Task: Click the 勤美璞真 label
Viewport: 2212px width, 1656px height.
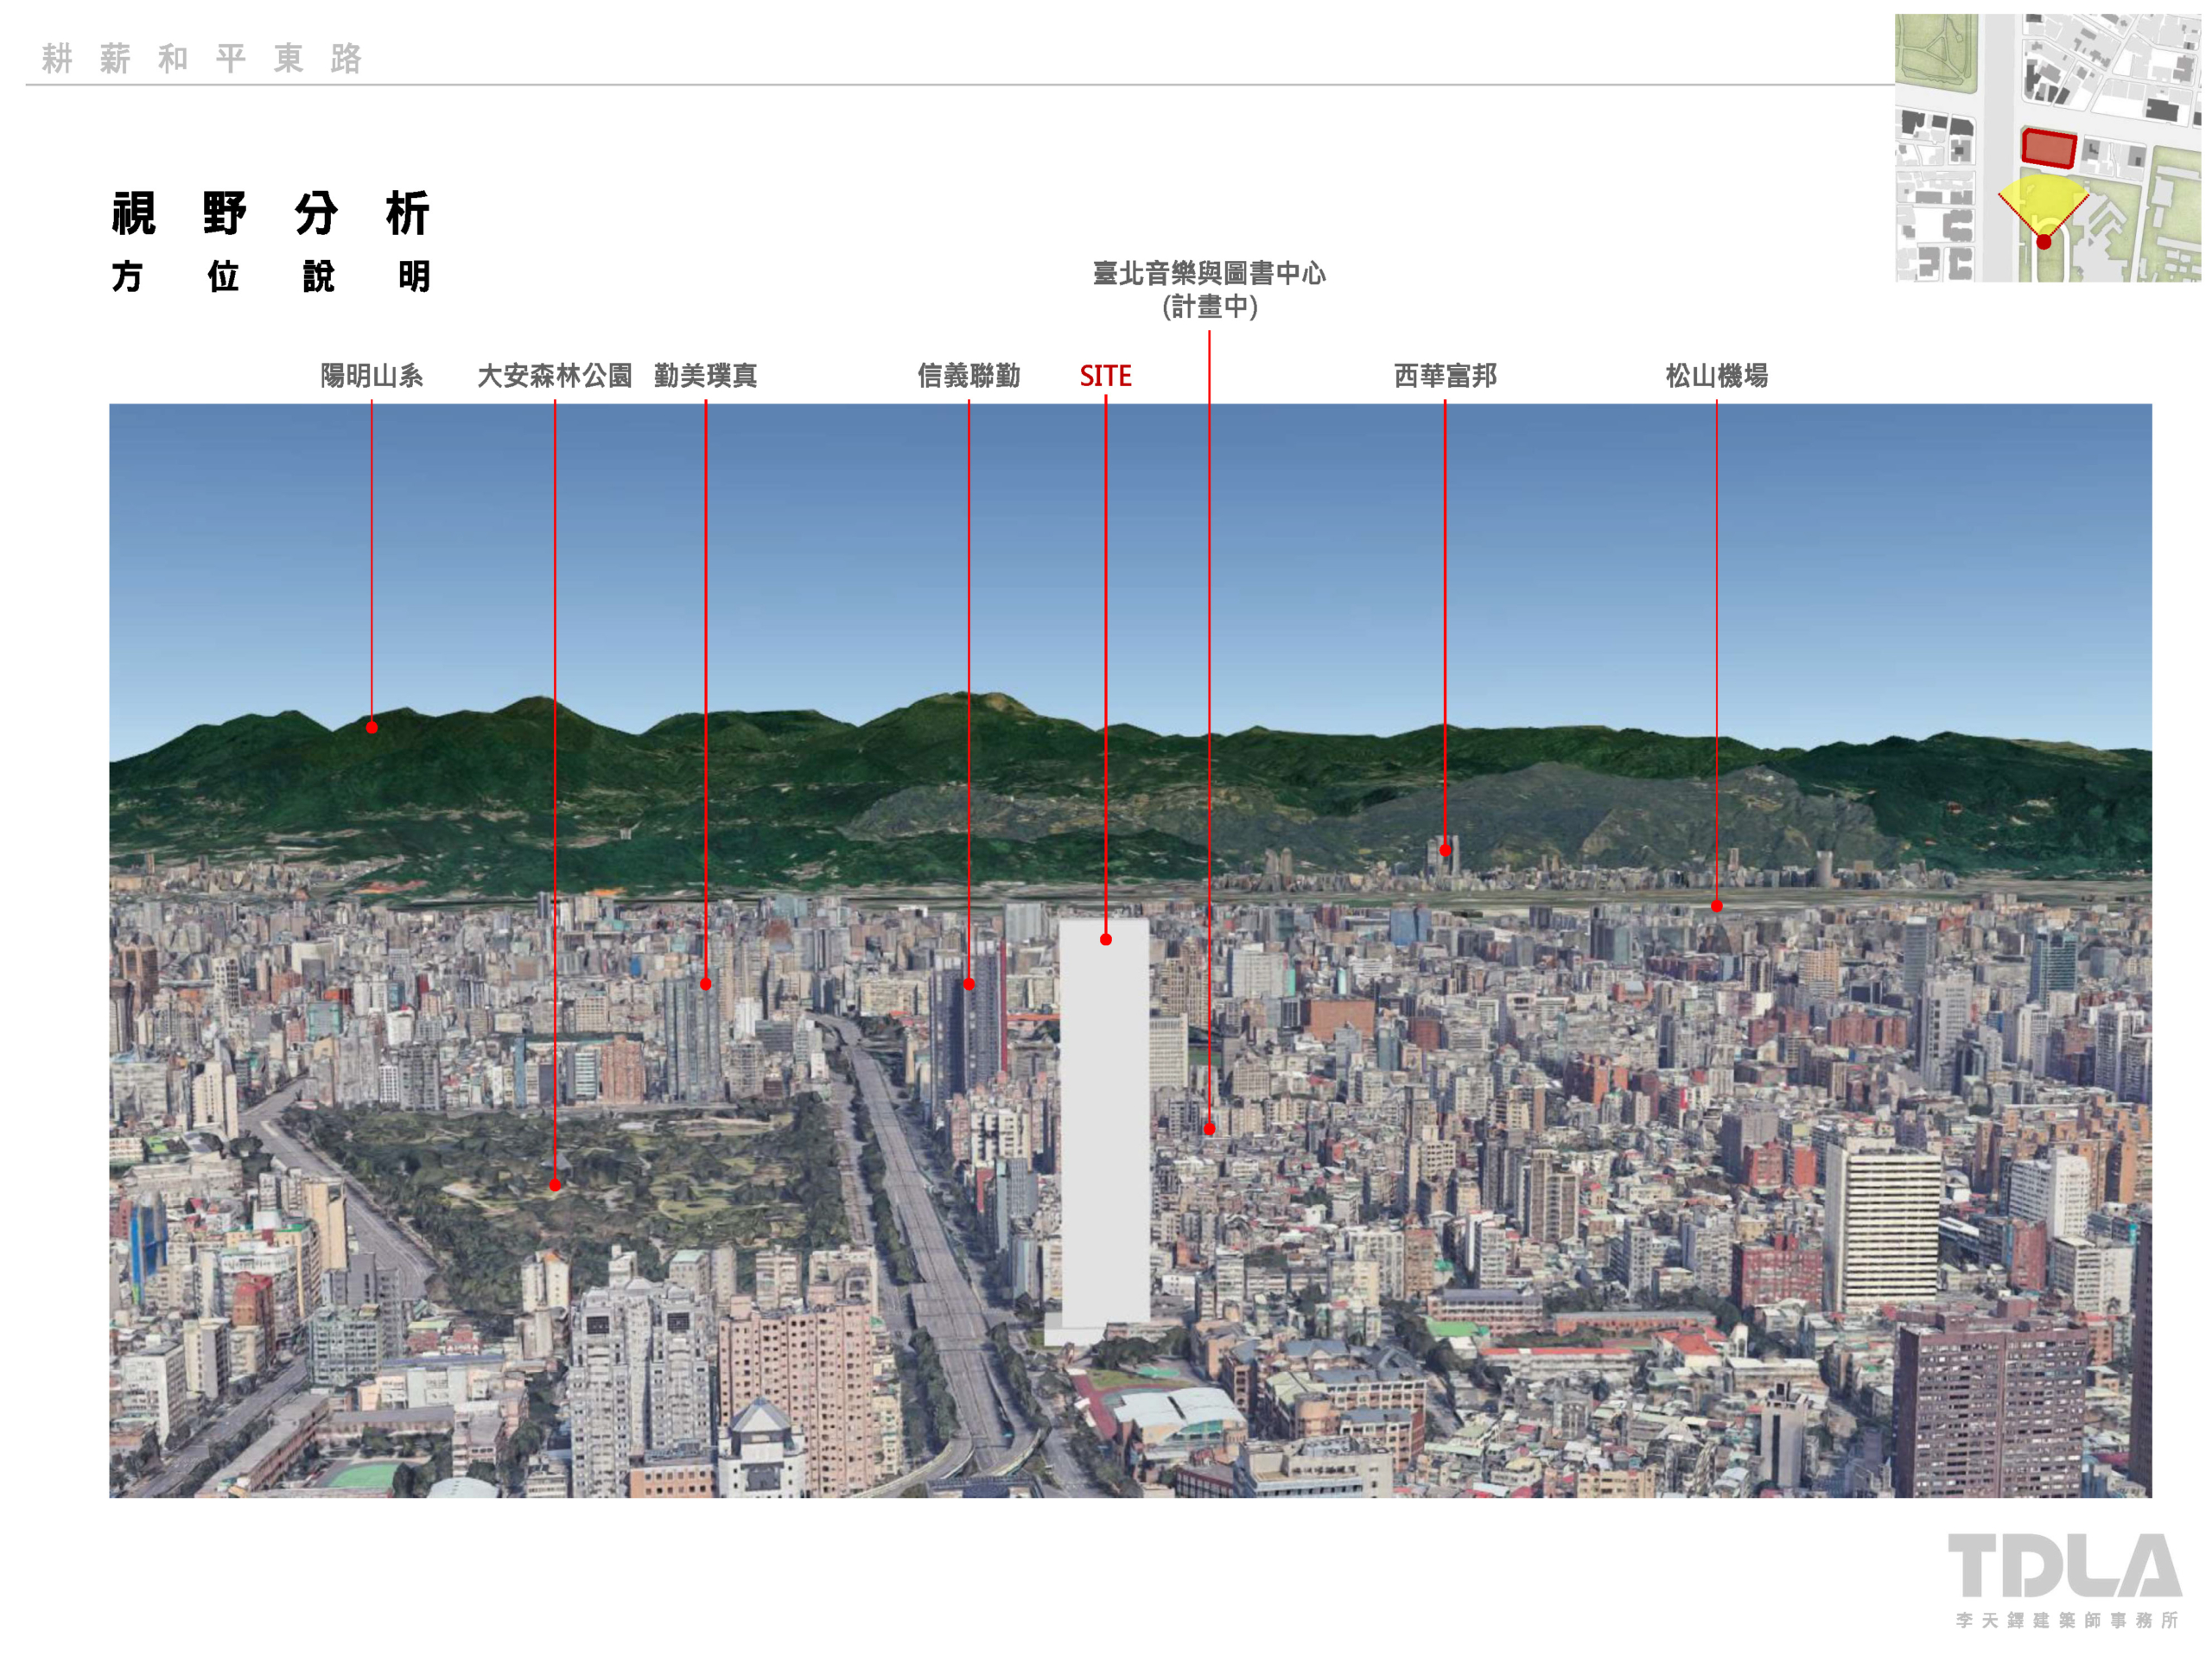Action: point(705,376)
